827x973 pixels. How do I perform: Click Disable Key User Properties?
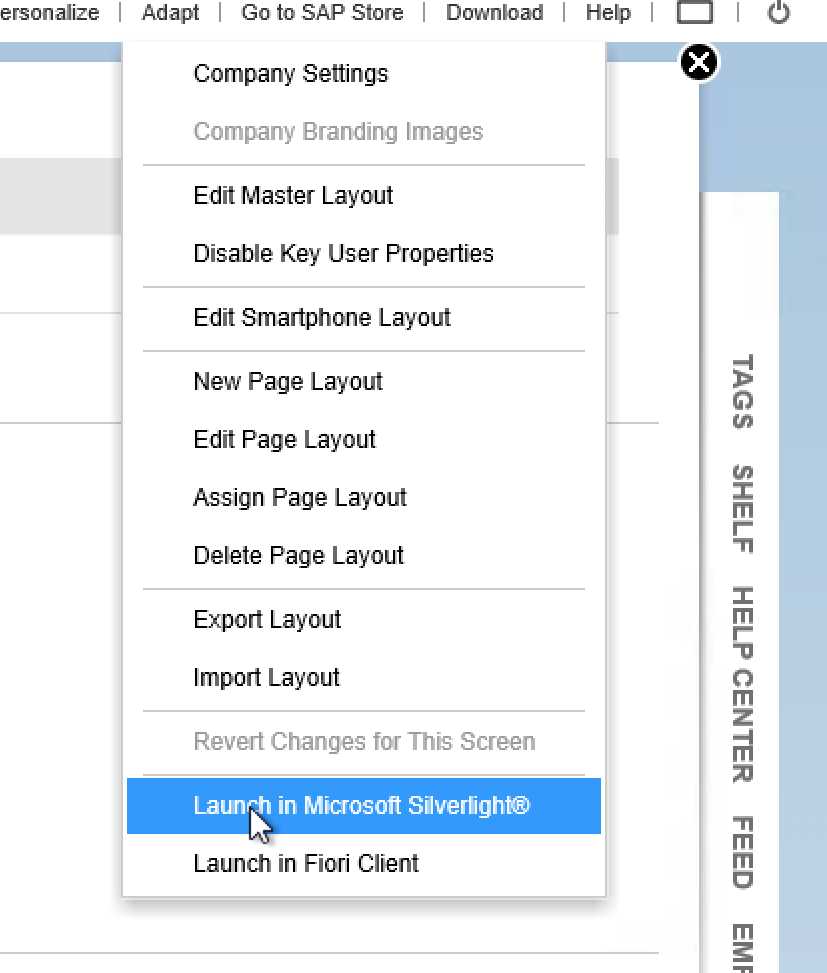pos(343,254)
